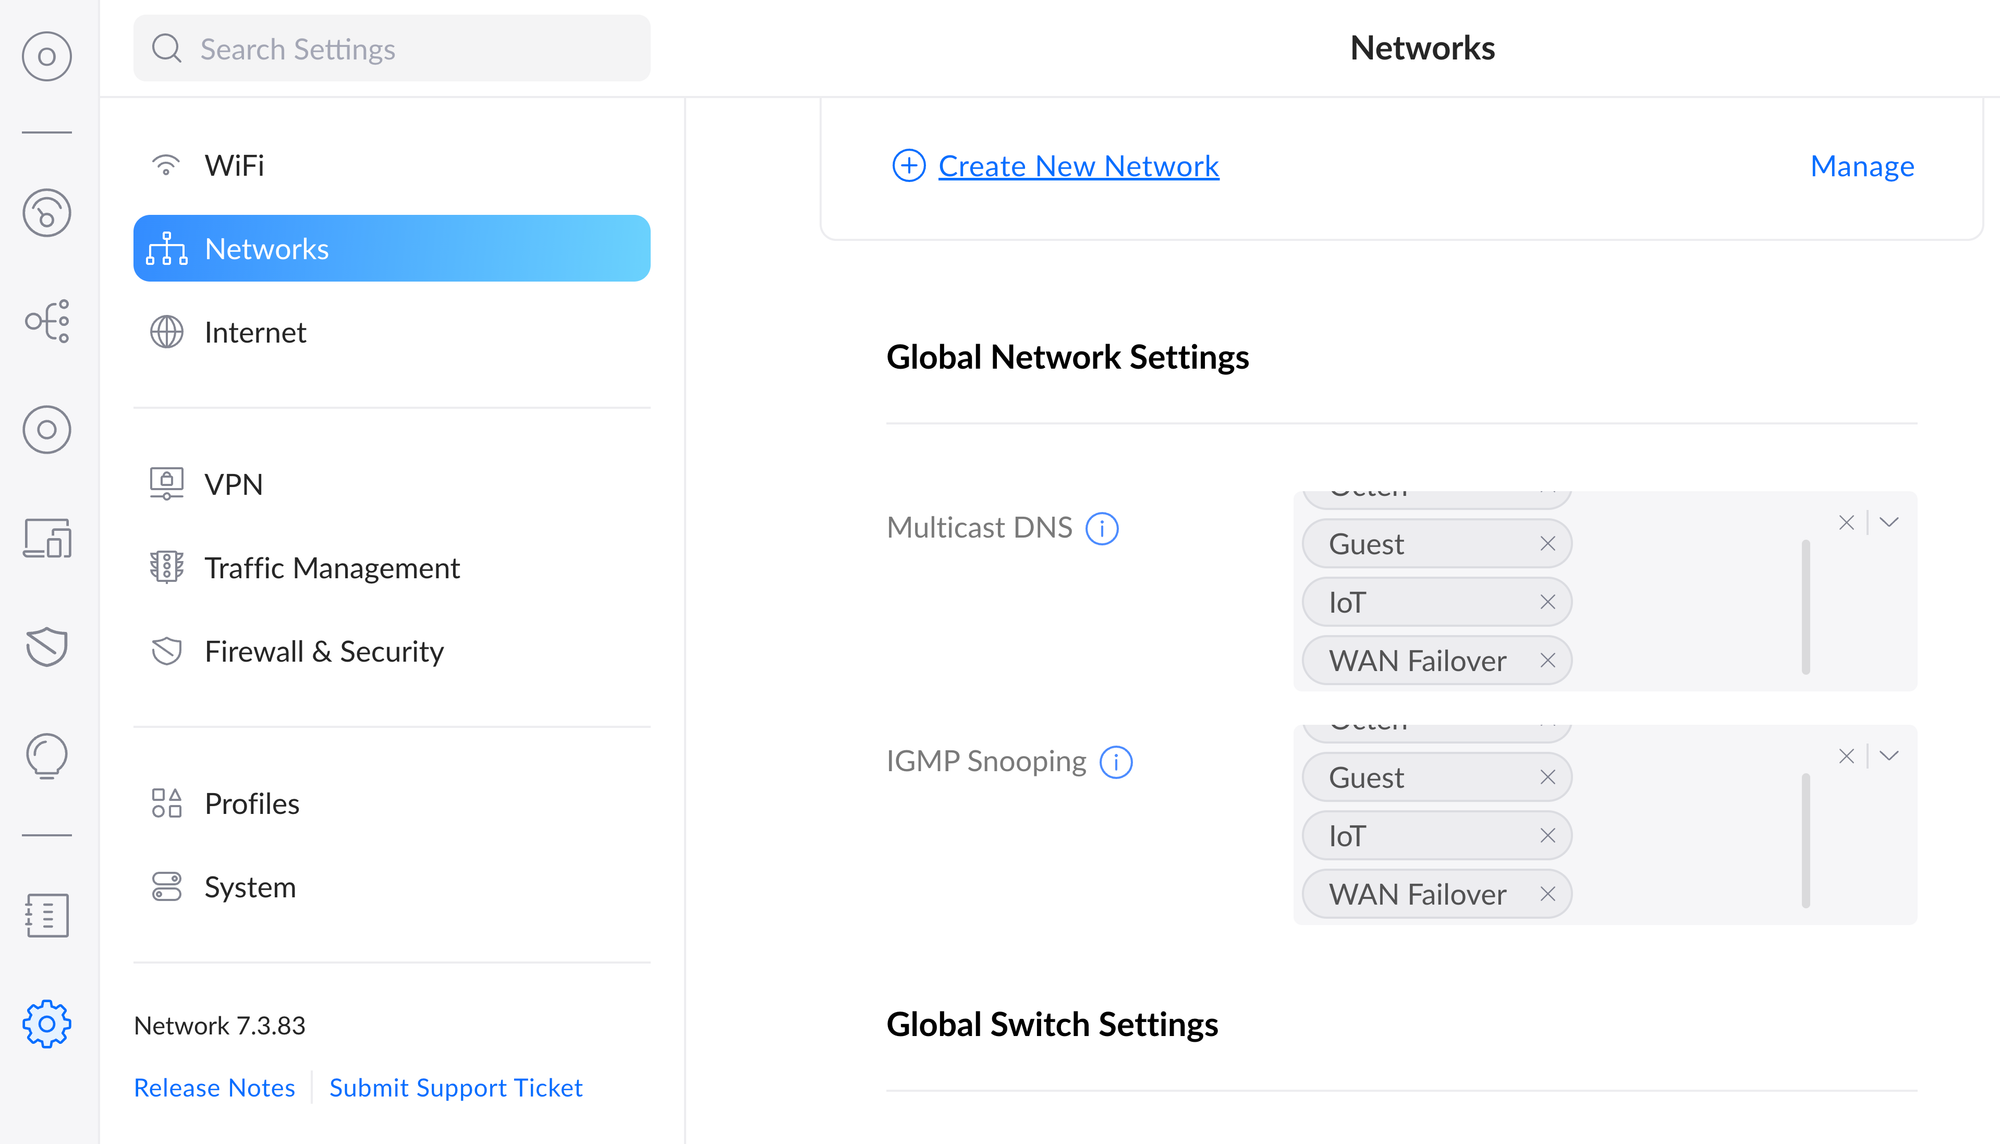Click the Multicast DNS info icon

[1102, 528]
